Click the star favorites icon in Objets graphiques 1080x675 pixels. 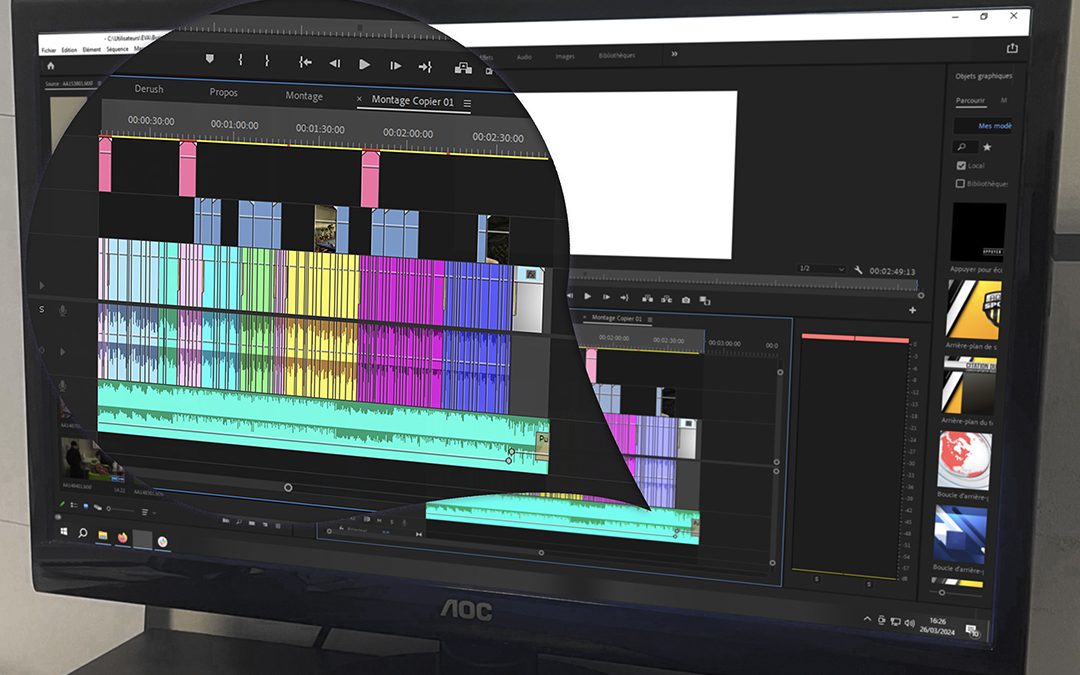pyautogui.click(x=987, y=147)
